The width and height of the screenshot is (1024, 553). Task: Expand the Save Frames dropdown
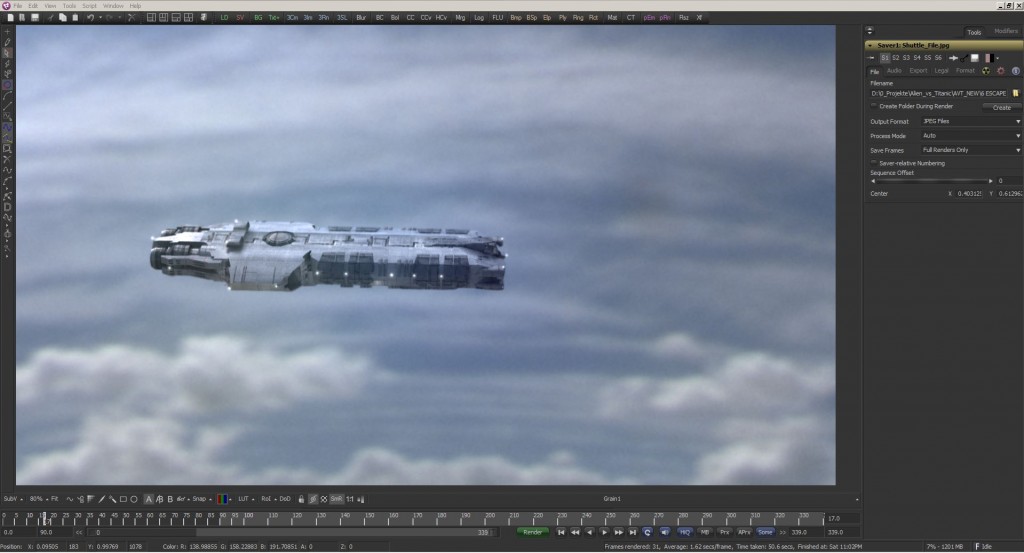point(968,150)
